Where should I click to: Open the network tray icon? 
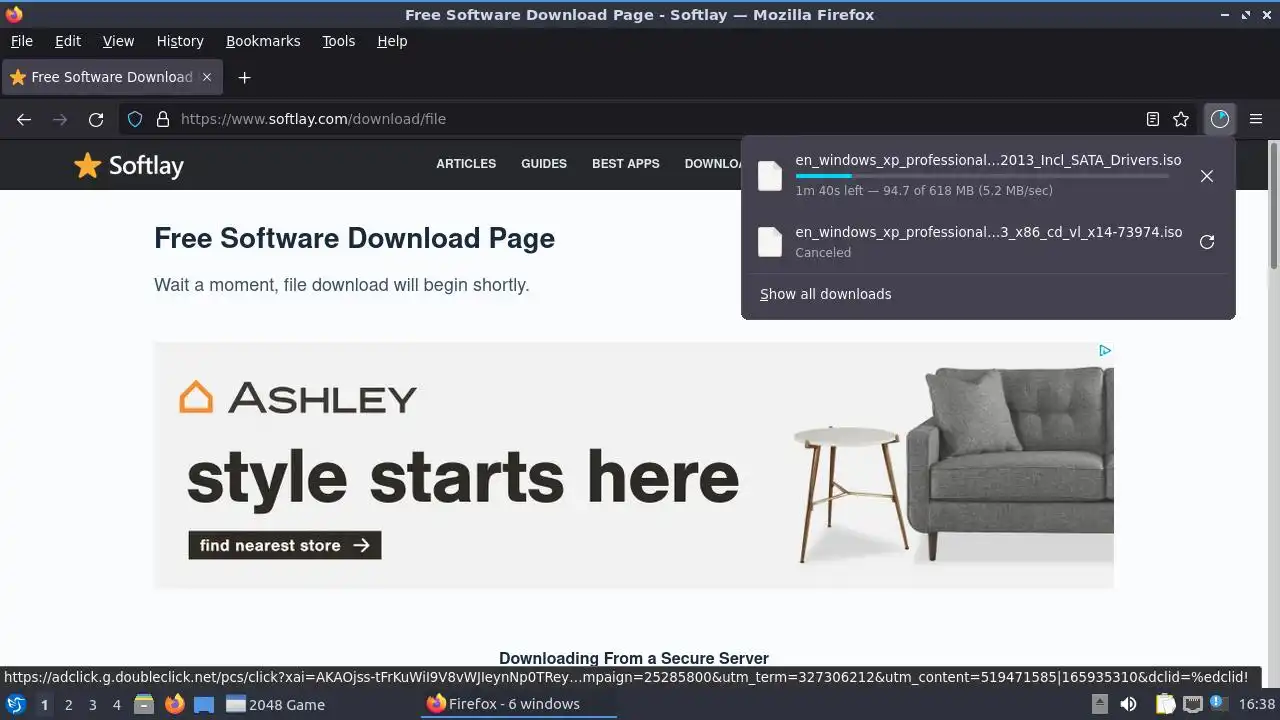click(x=1192, y=704)
